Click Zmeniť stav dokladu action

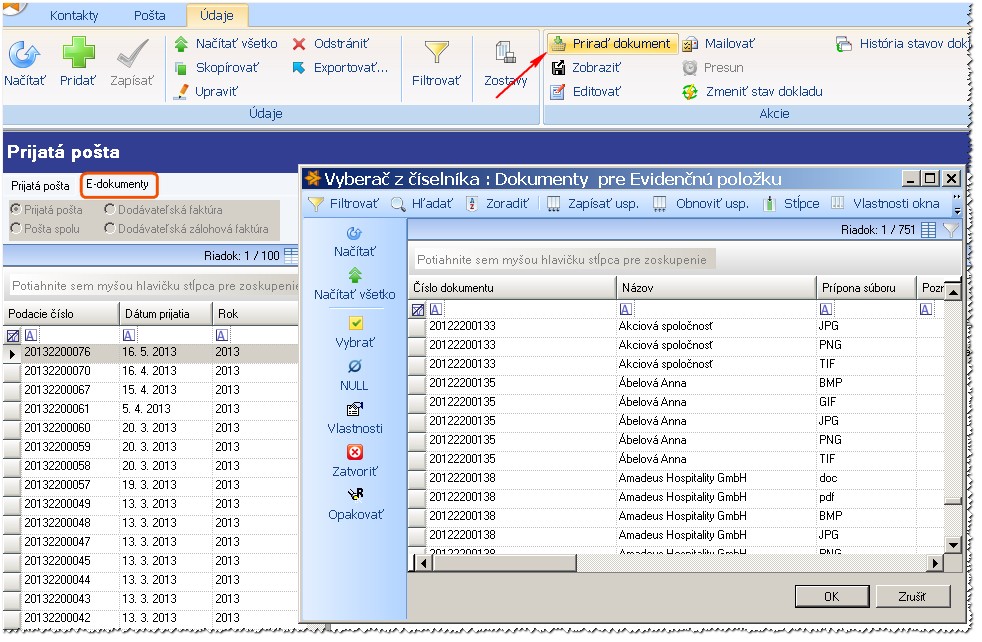pyautogui.click(x=752, y=91)
